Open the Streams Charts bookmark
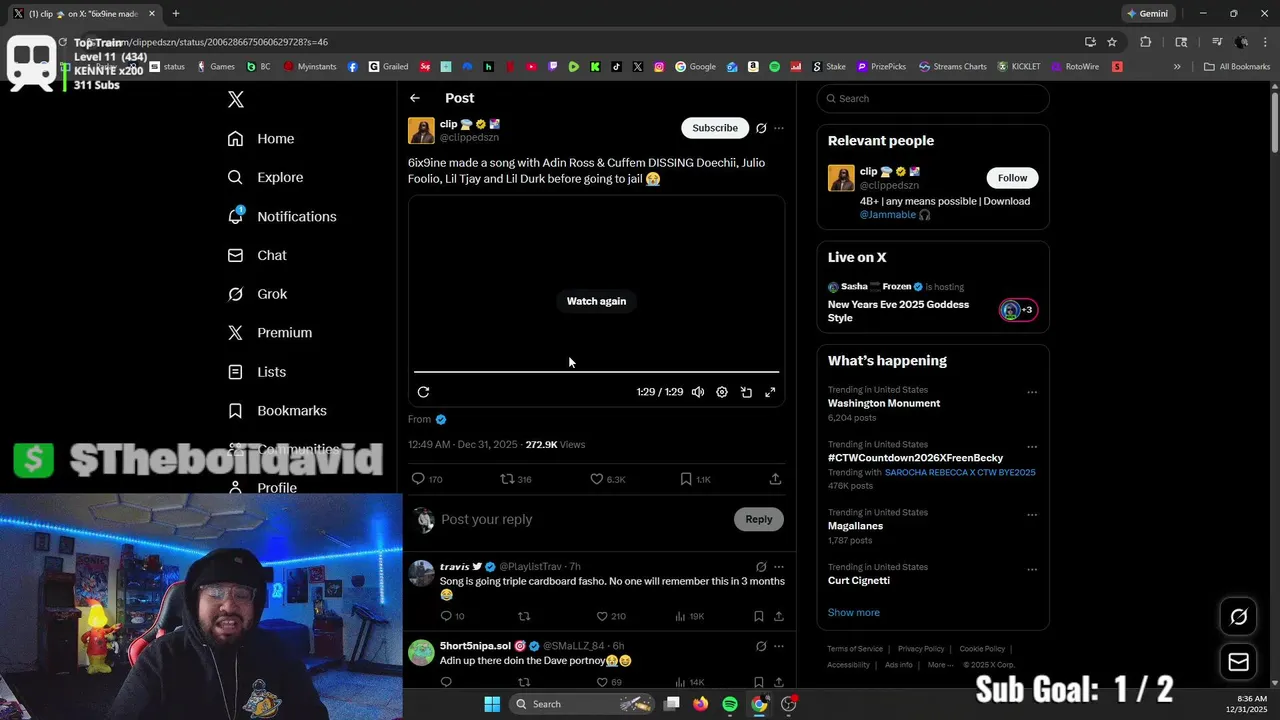Screen dimensions: 1280x720 point(952,67)
